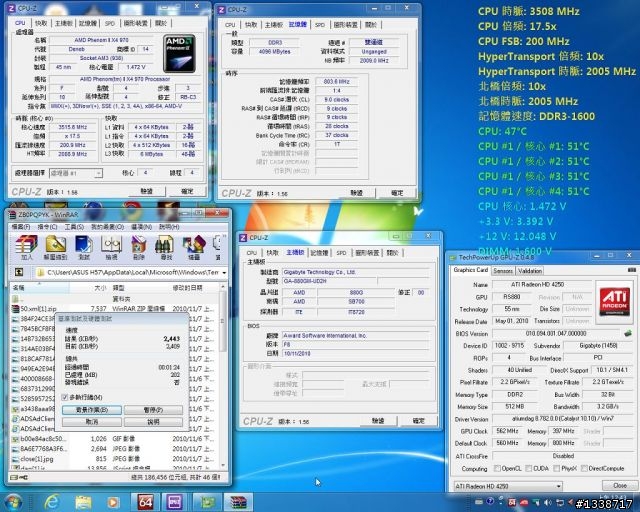640x512 pixels.
Task: Click the AMD Phenom II logo in CPU-Z
Action: [179, 53]
